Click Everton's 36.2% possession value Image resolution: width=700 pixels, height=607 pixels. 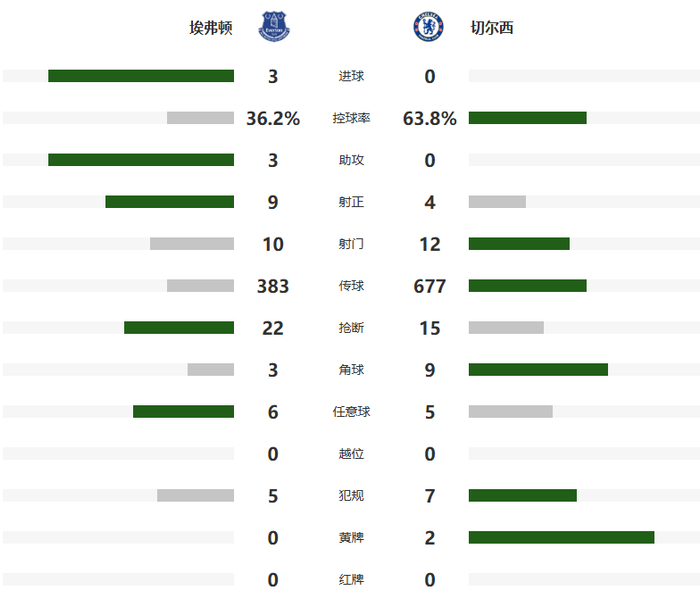273,118
